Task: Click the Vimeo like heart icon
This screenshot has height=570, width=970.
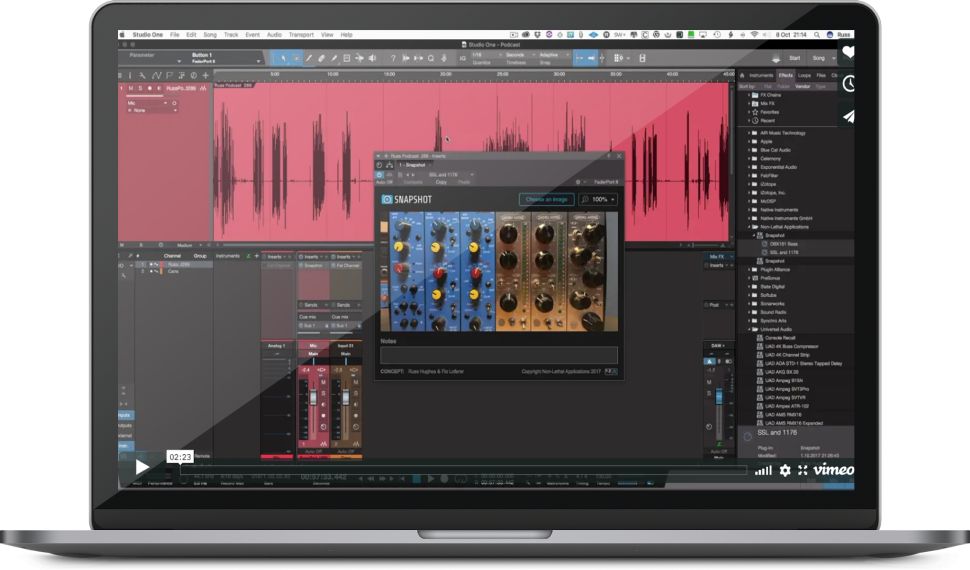Action: pyautogui.click(x=848, y=53)
